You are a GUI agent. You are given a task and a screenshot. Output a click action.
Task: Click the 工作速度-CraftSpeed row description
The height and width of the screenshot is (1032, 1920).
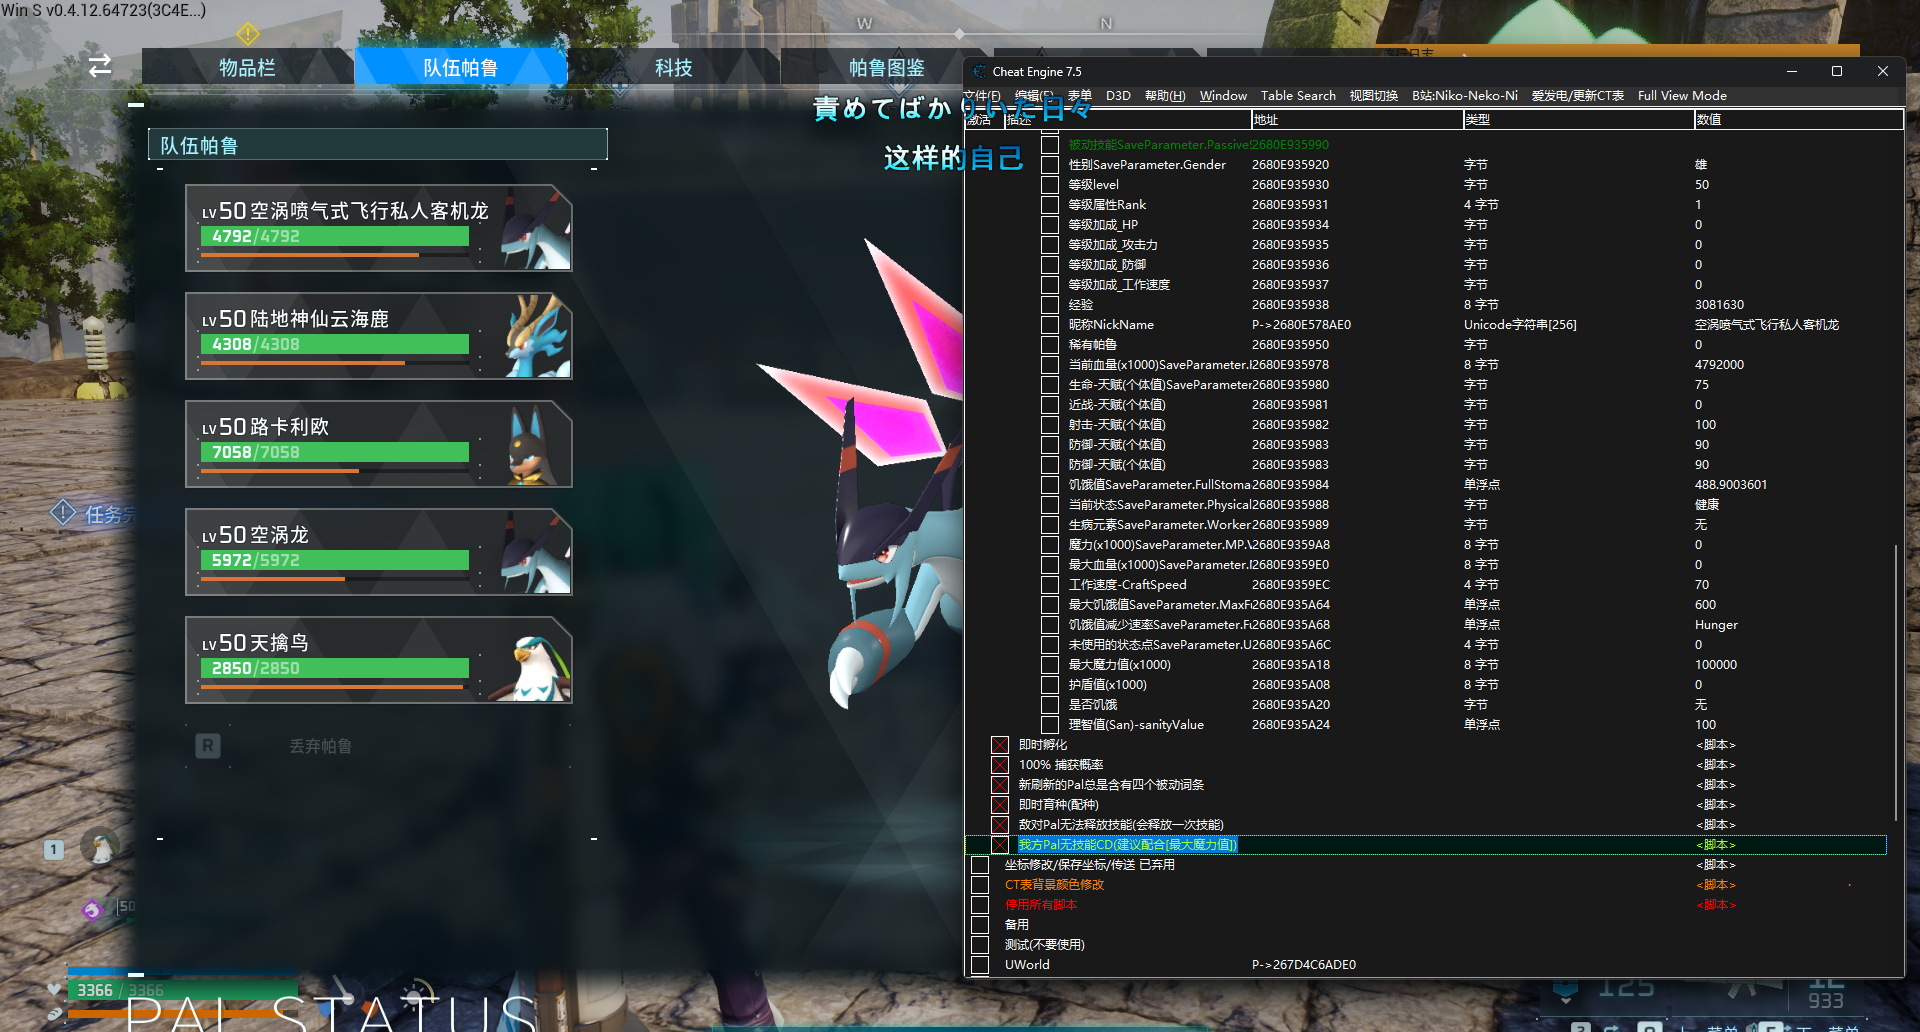(x=1127, y=585)
